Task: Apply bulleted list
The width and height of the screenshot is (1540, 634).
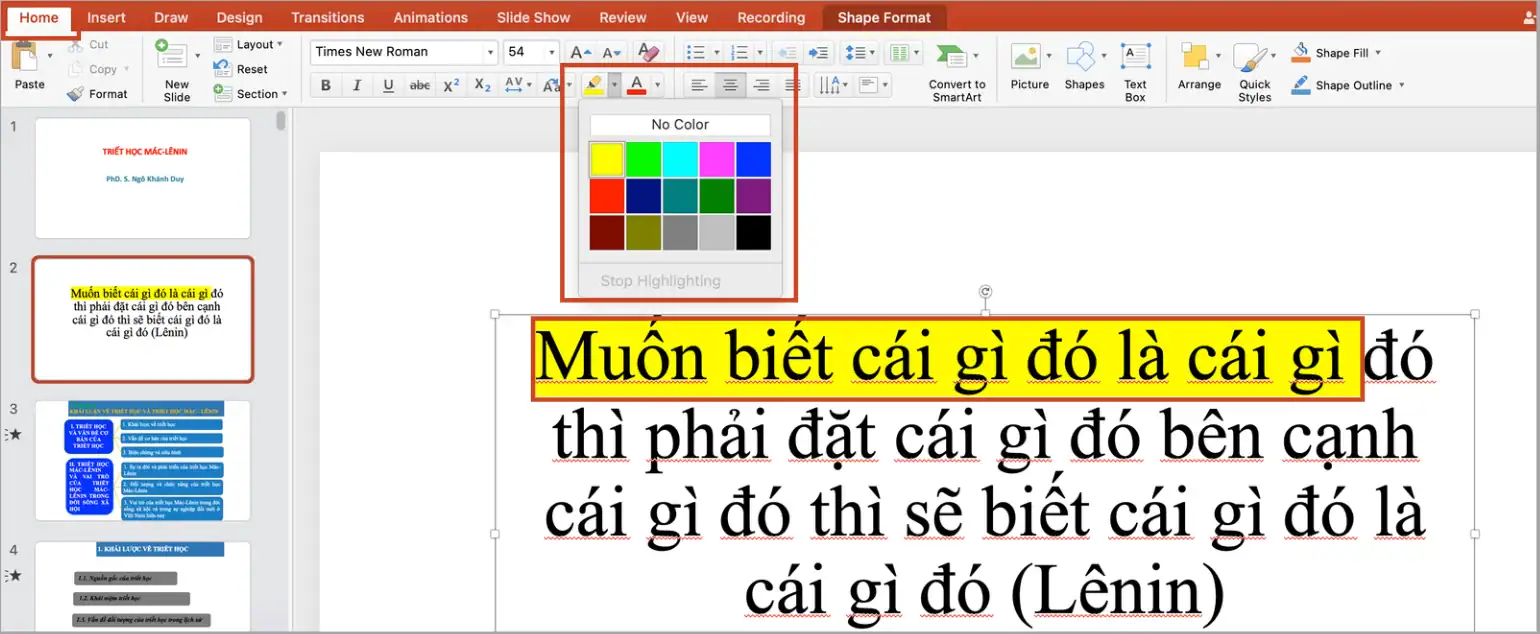Action: click(x=697, y=52)
